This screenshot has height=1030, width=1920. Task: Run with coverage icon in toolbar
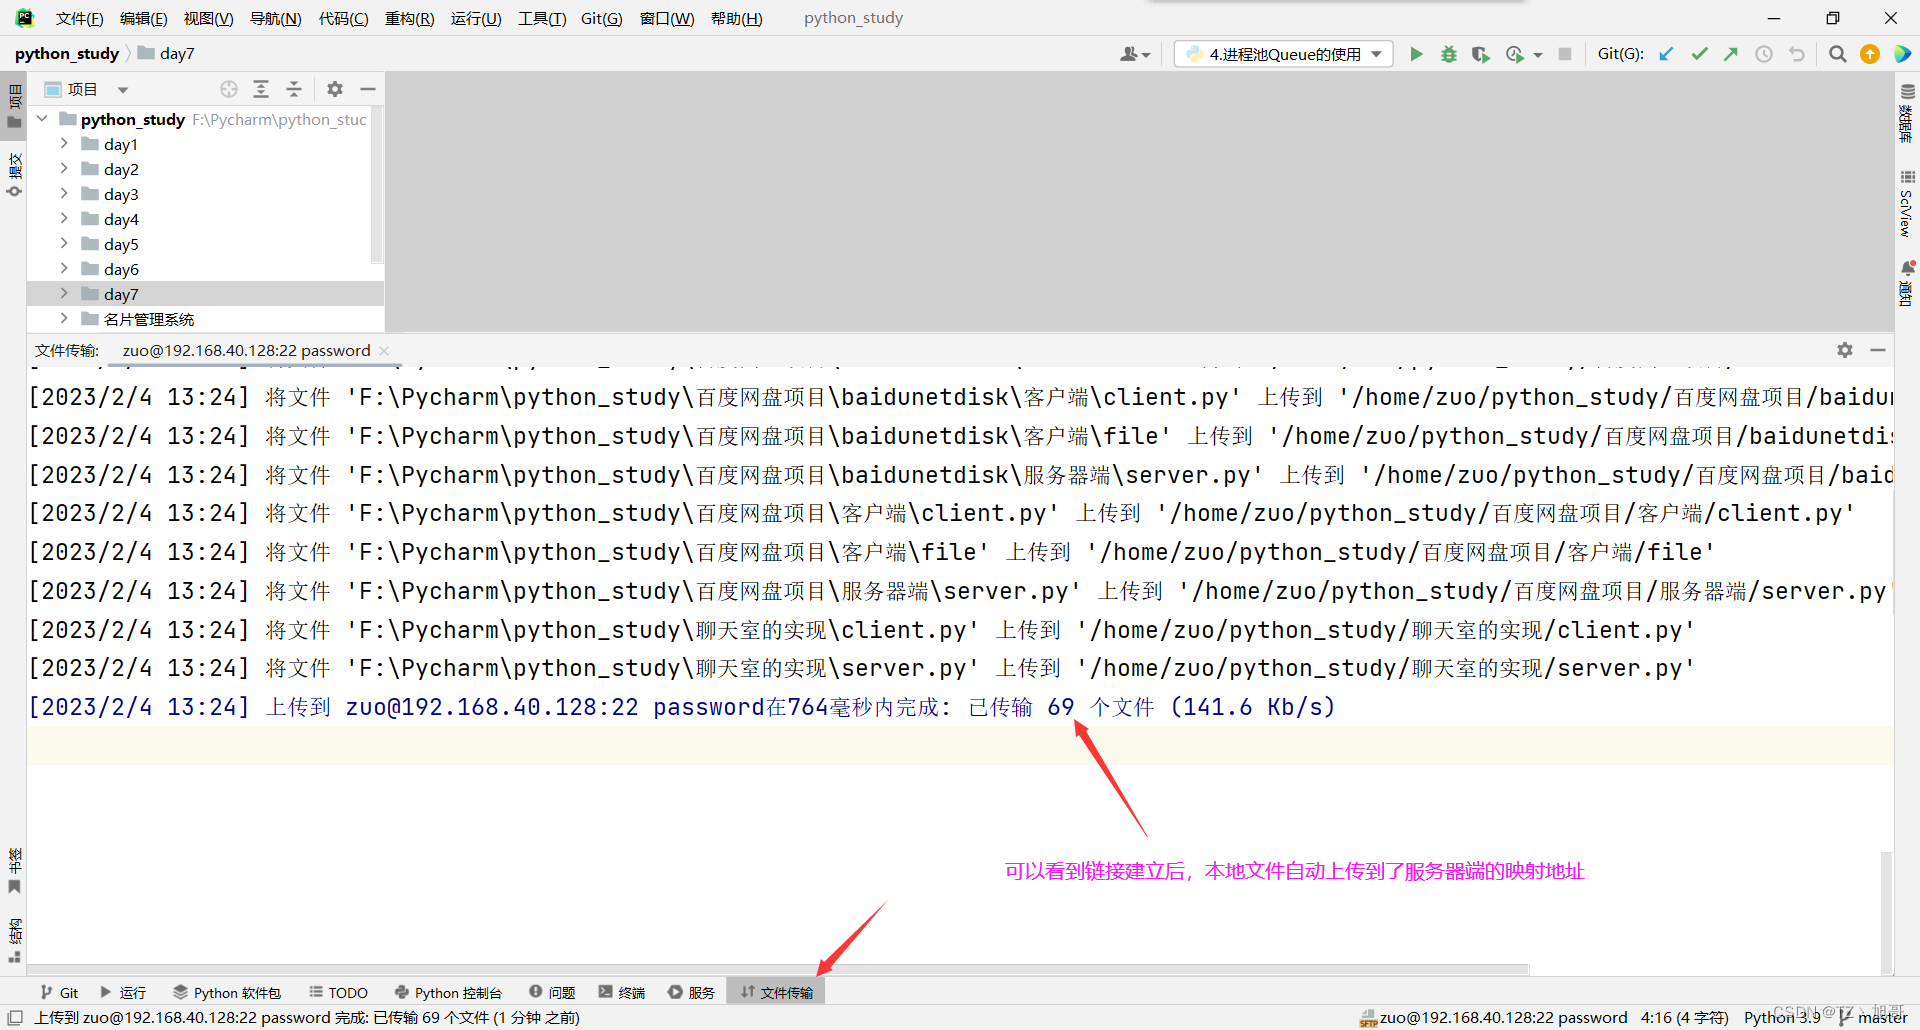tap(1481, 54)
